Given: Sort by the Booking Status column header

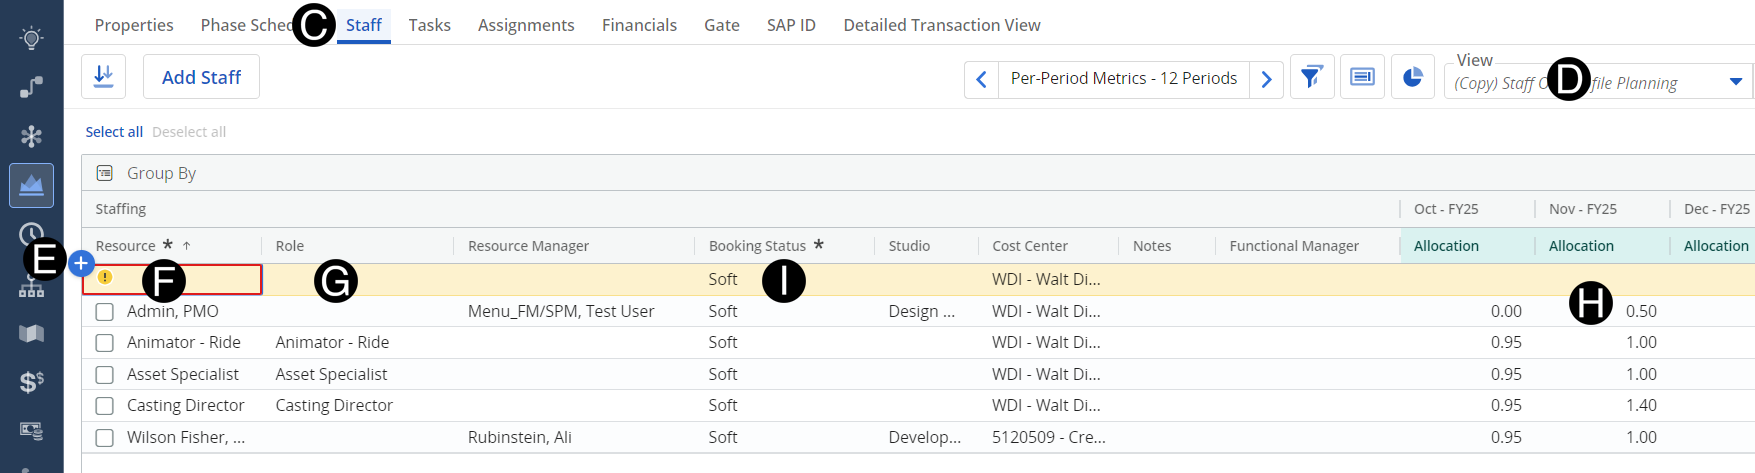Looking at the screenshot, I should (756, 246).
